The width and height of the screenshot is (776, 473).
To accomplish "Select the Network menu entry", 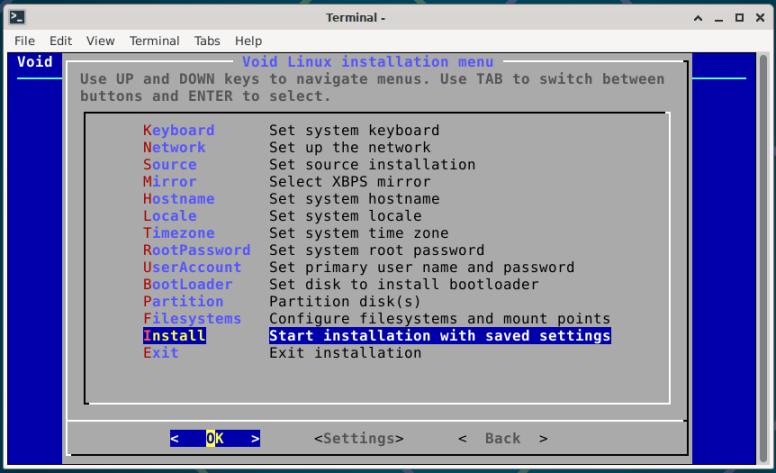I will (174, 147).
